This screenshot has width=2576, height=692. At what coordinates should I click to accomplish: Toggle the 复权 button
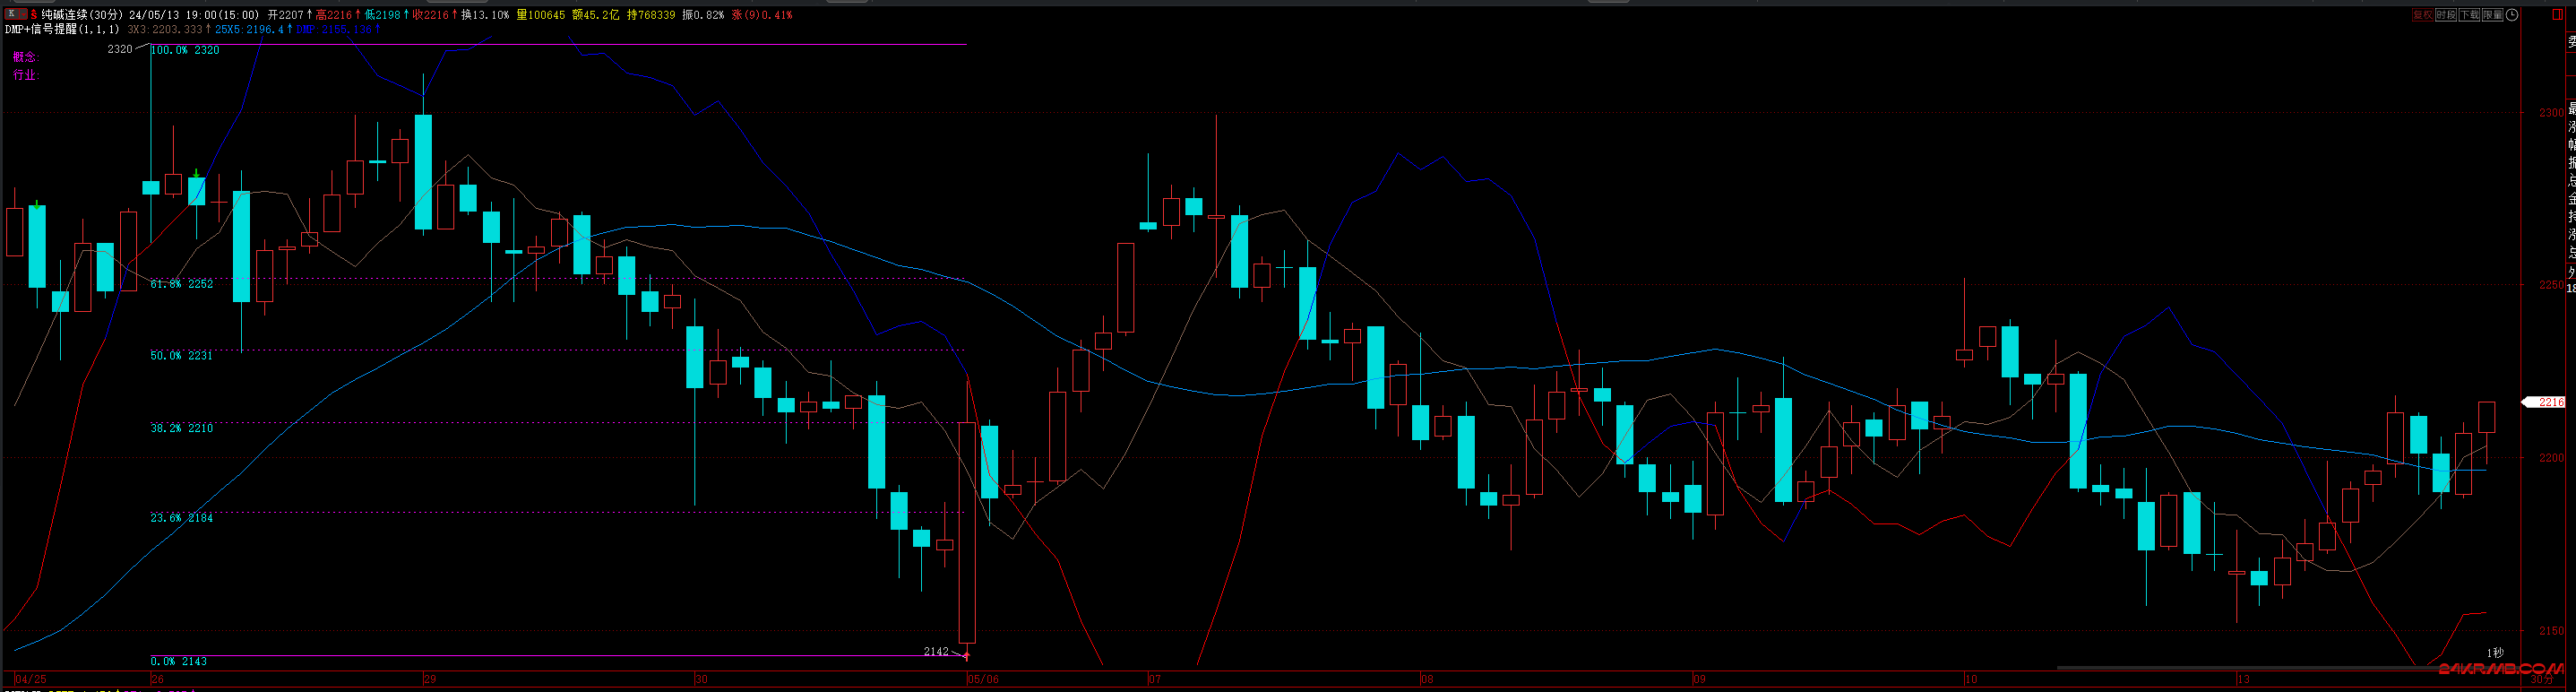pyautogui.click(x=2423, y=15)
